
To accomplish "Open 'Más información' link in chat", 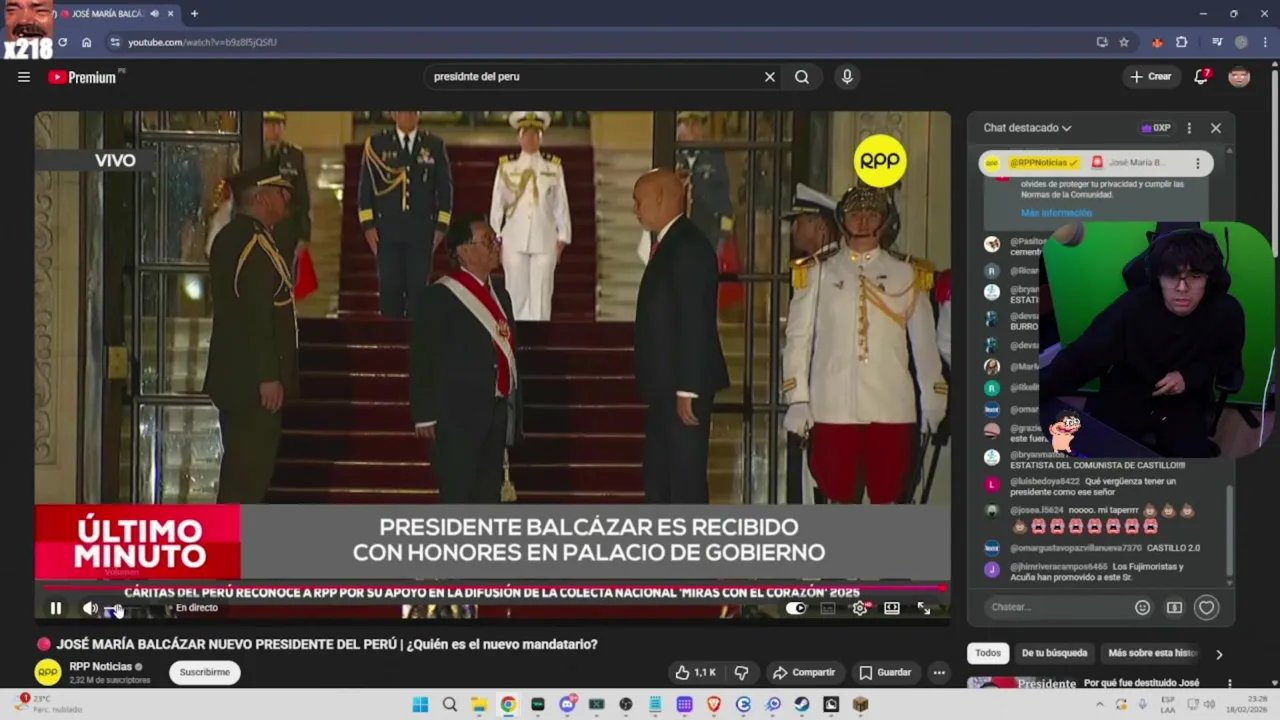I will pyautogui.click(x=1056, y=213).
